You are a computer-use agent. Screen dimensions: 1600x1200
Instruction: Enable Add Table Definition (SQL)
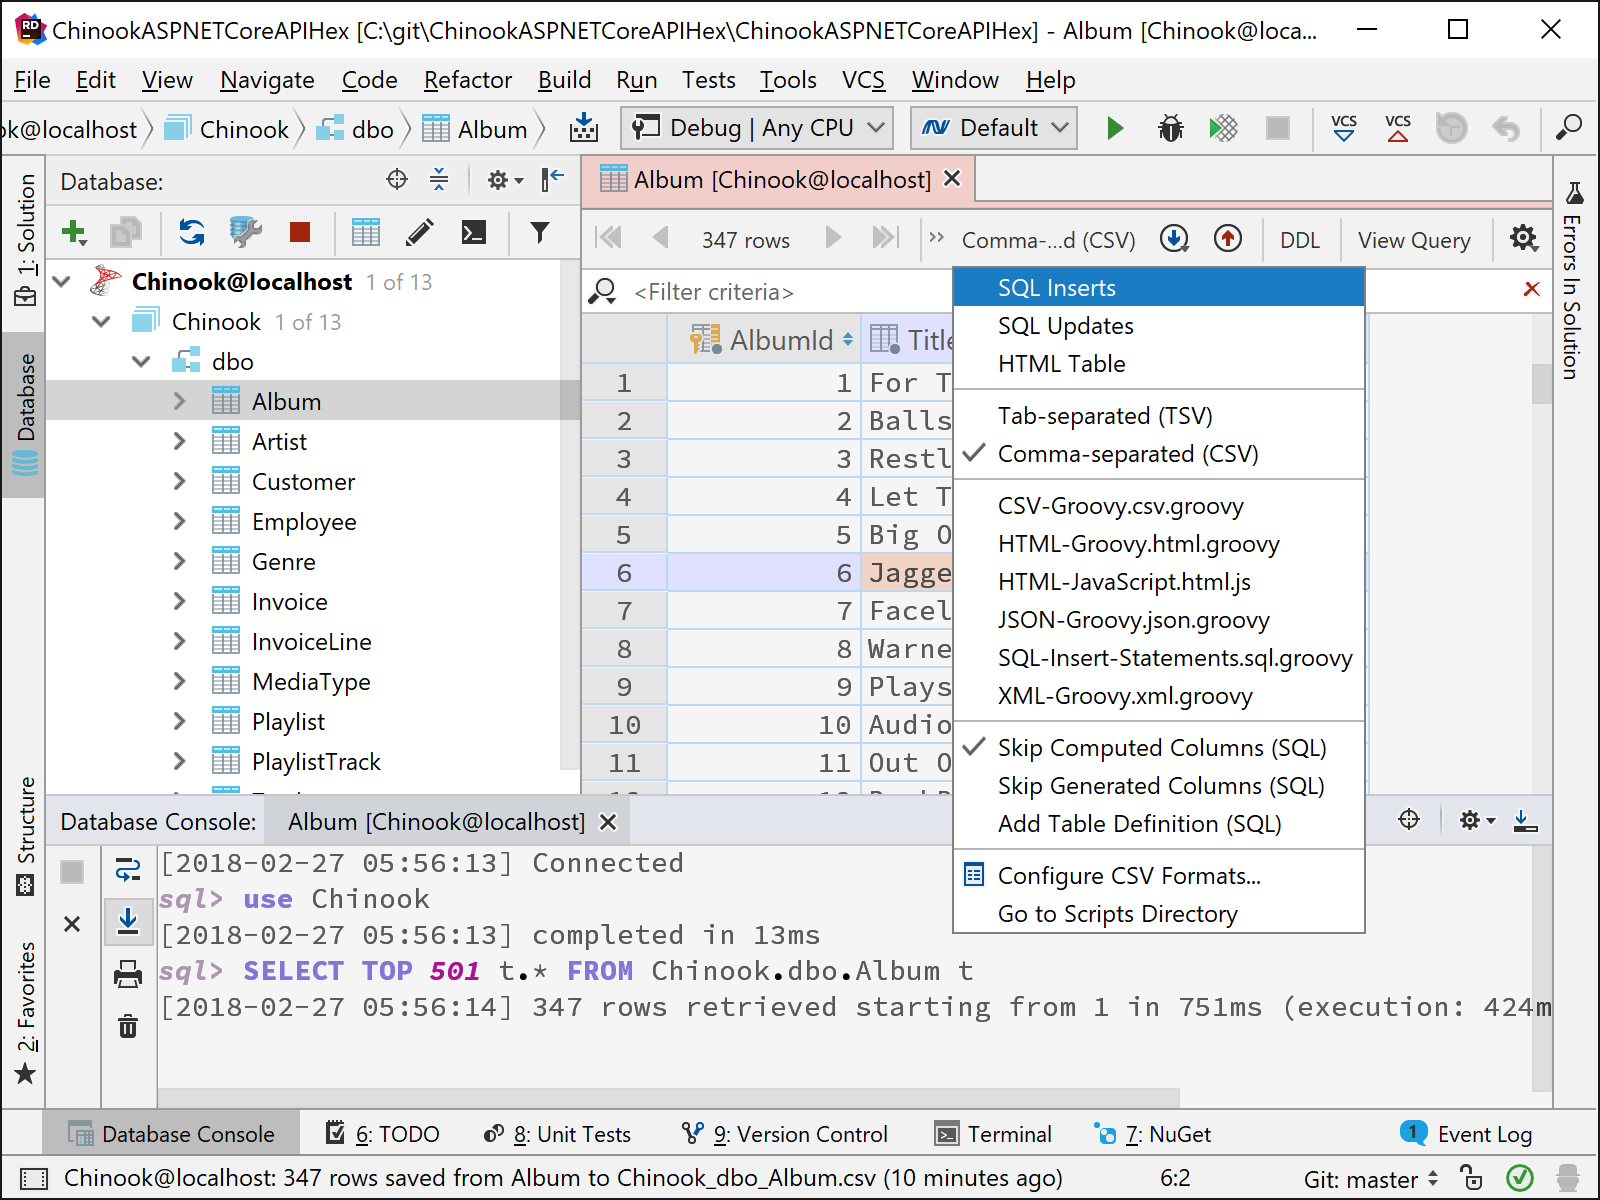tap(1160, 824)
